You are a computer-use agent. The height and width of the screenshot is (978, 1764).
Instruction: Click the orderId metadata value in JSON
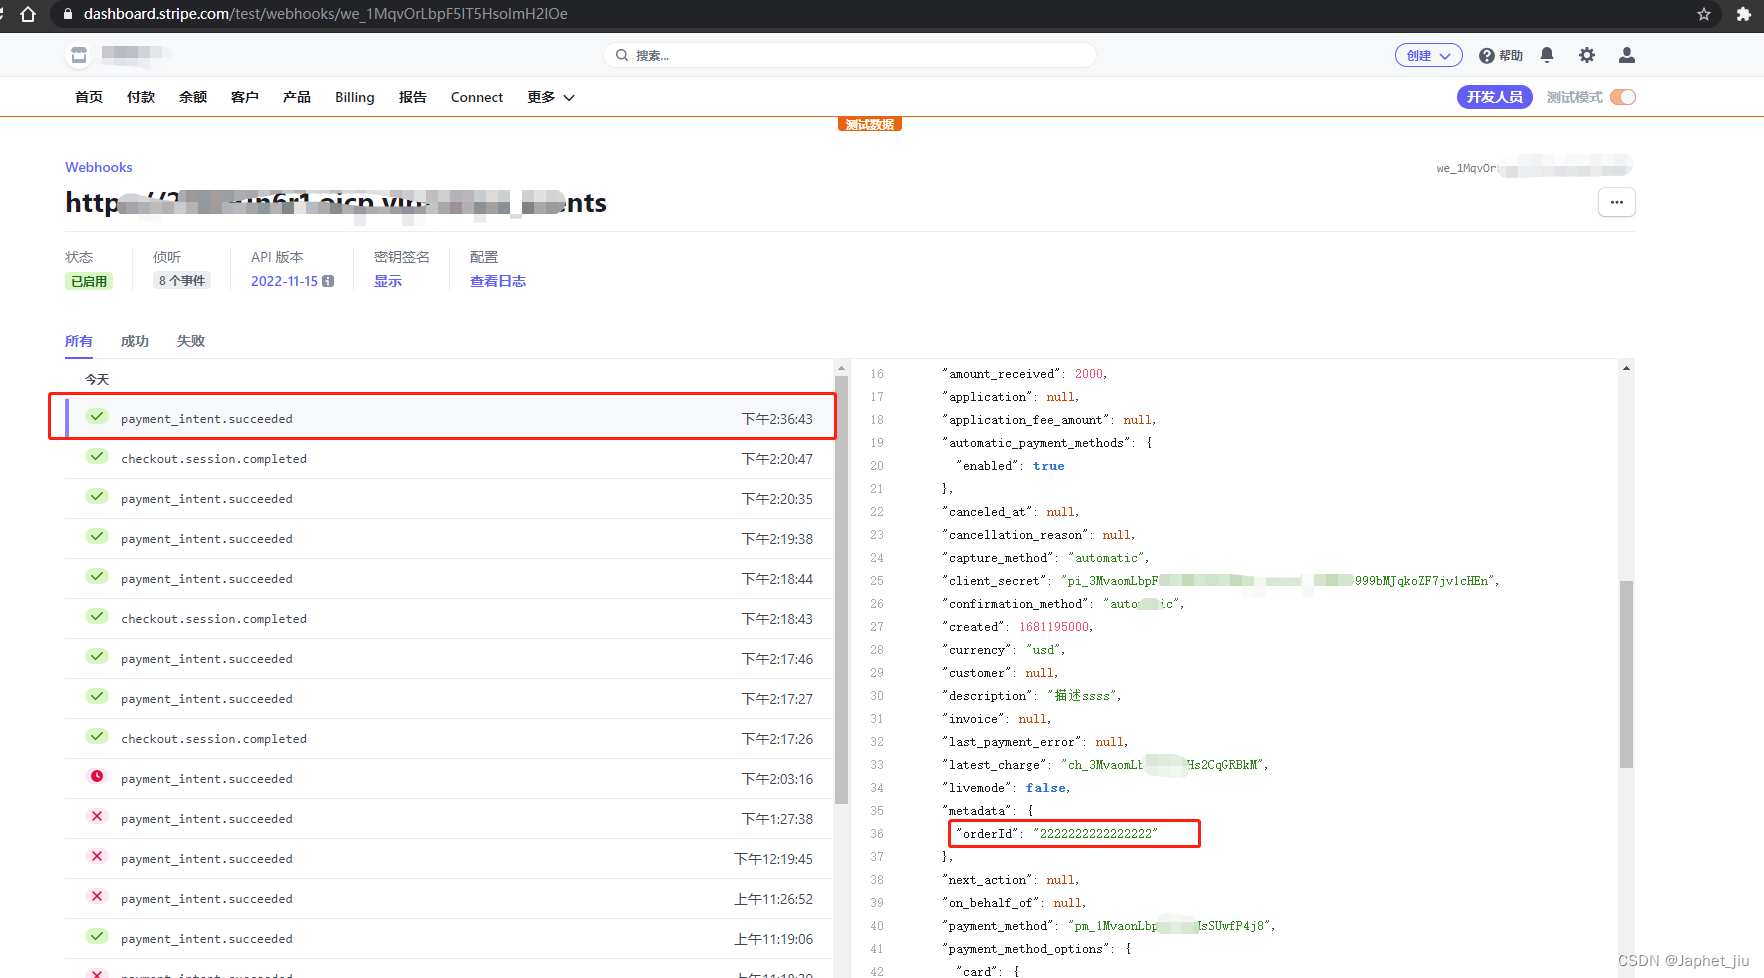coord(1095,833)
